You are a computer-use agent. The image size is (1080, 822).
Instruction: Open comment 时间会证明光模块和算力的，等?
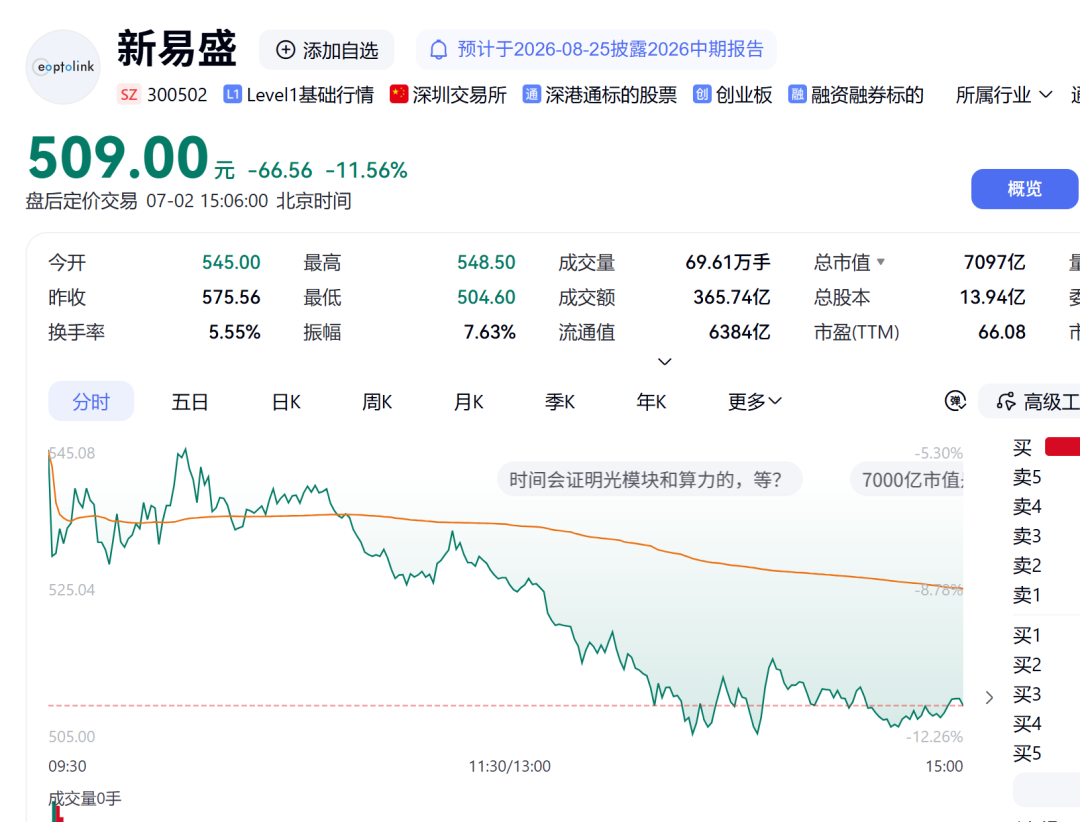click(x=650, y=479)
